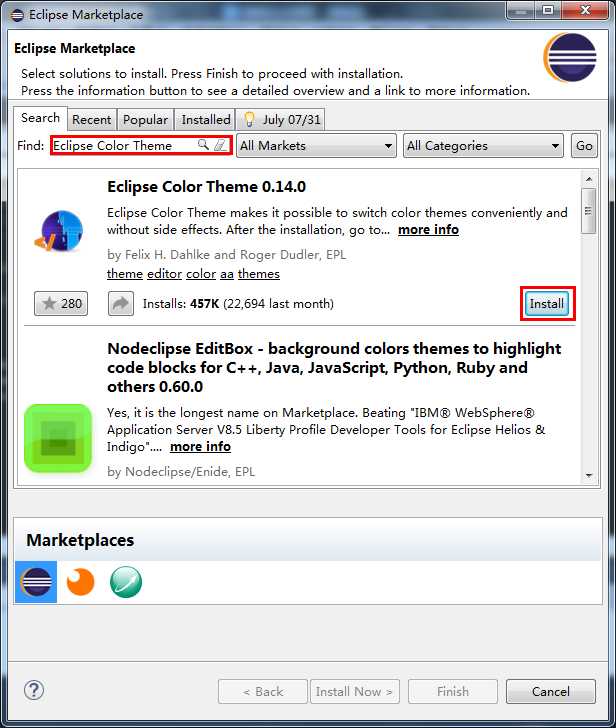Switch to the Popular tab
The image size is (616, 728).
(145, 120)
